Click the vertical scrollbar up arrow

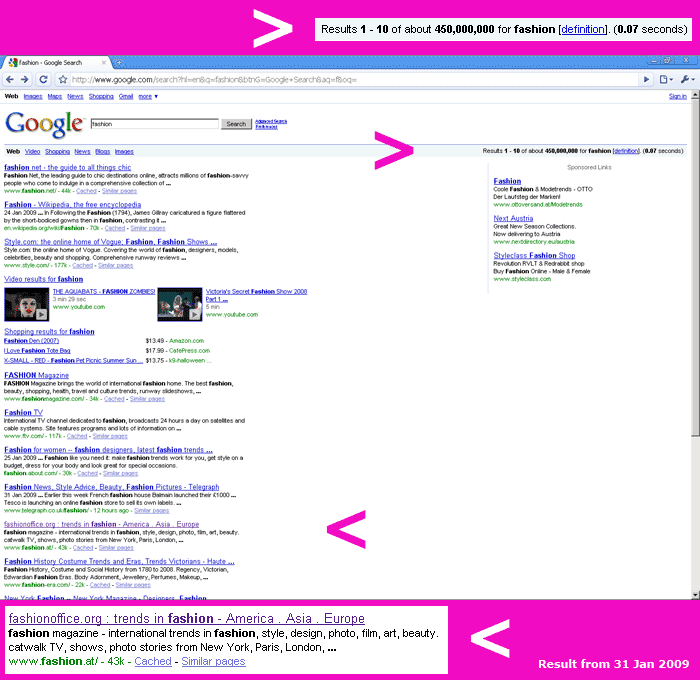tap(695, 95)
